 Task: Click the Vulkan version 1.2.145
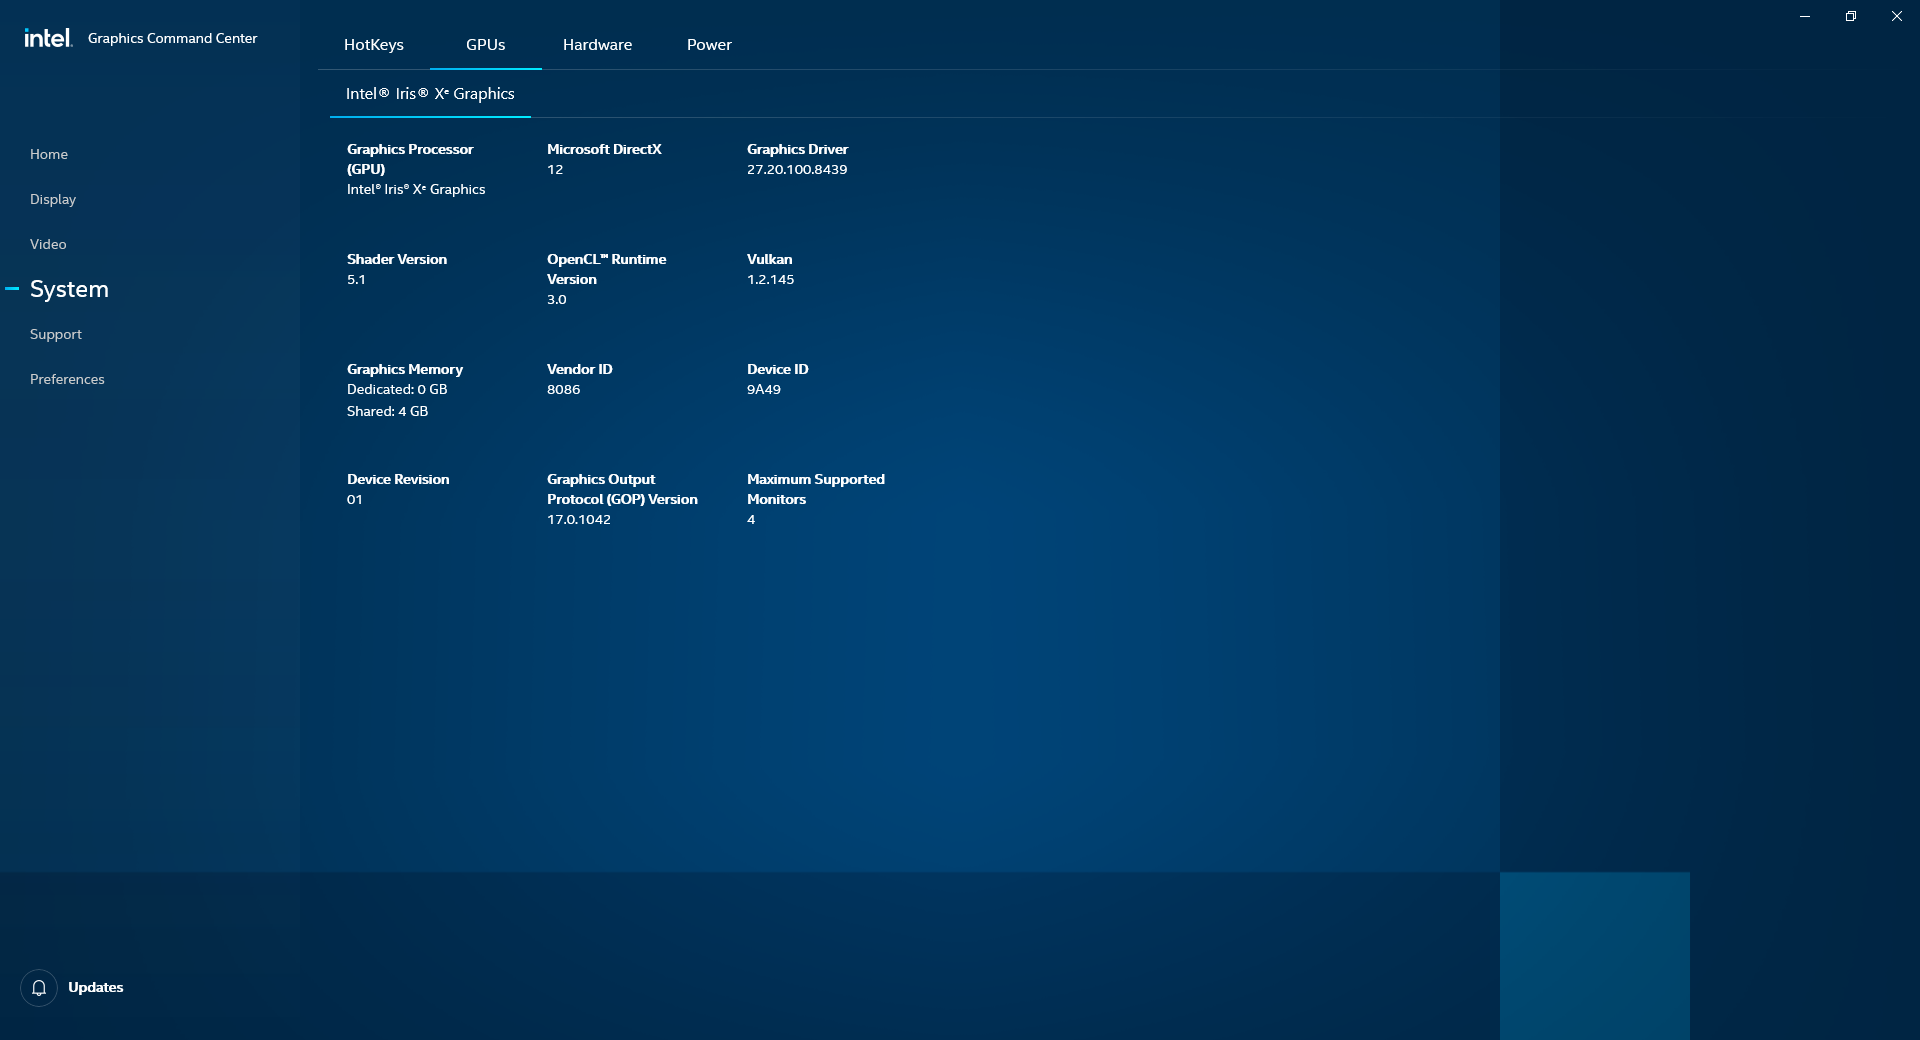click(x=771, y=279)
